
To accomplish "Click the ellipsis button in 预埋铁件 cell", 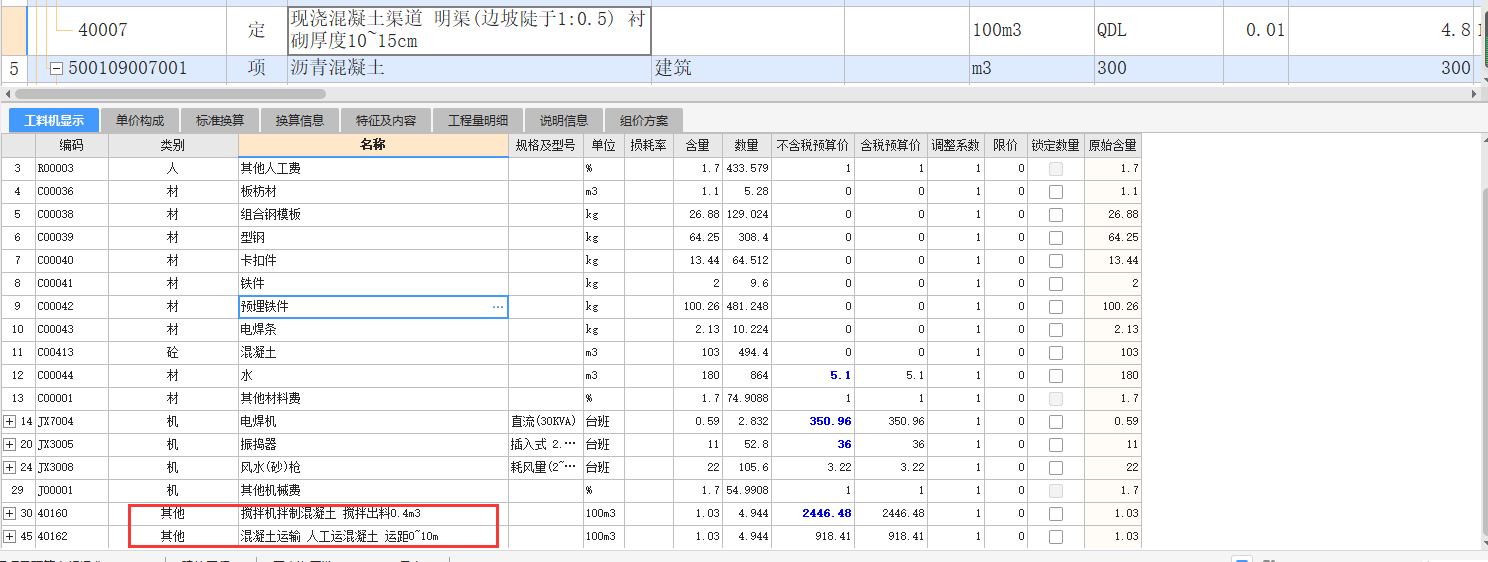I will [498, 307].
